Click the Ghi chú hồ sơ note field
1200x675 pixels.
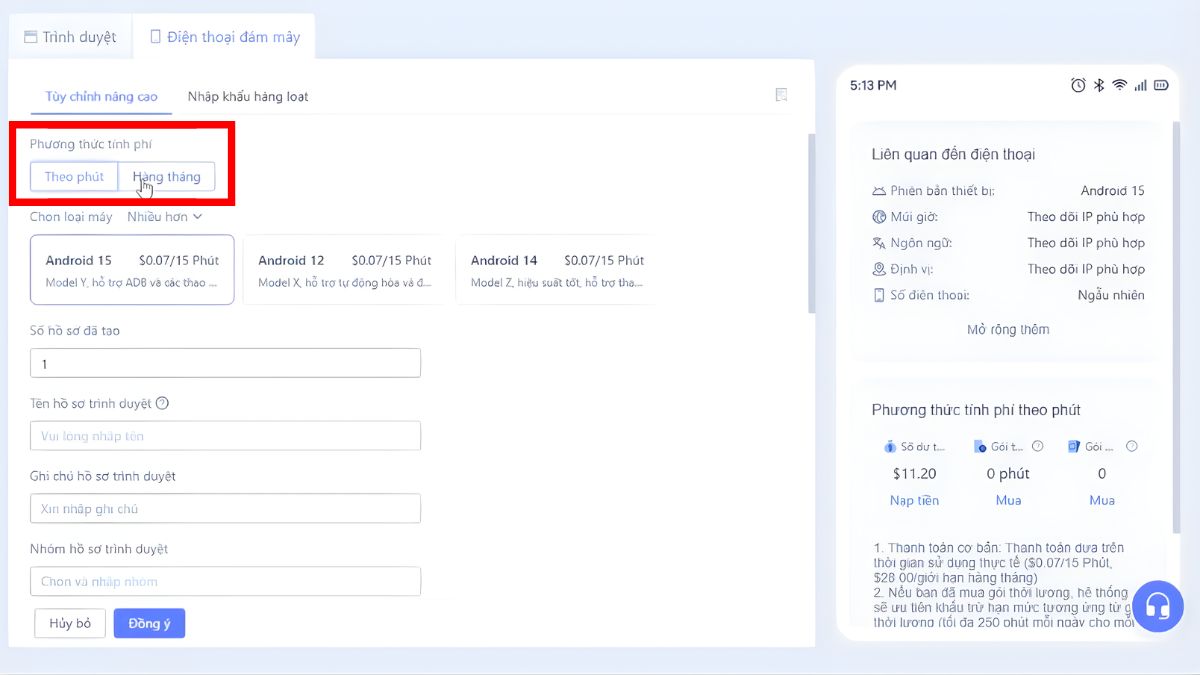225,508
